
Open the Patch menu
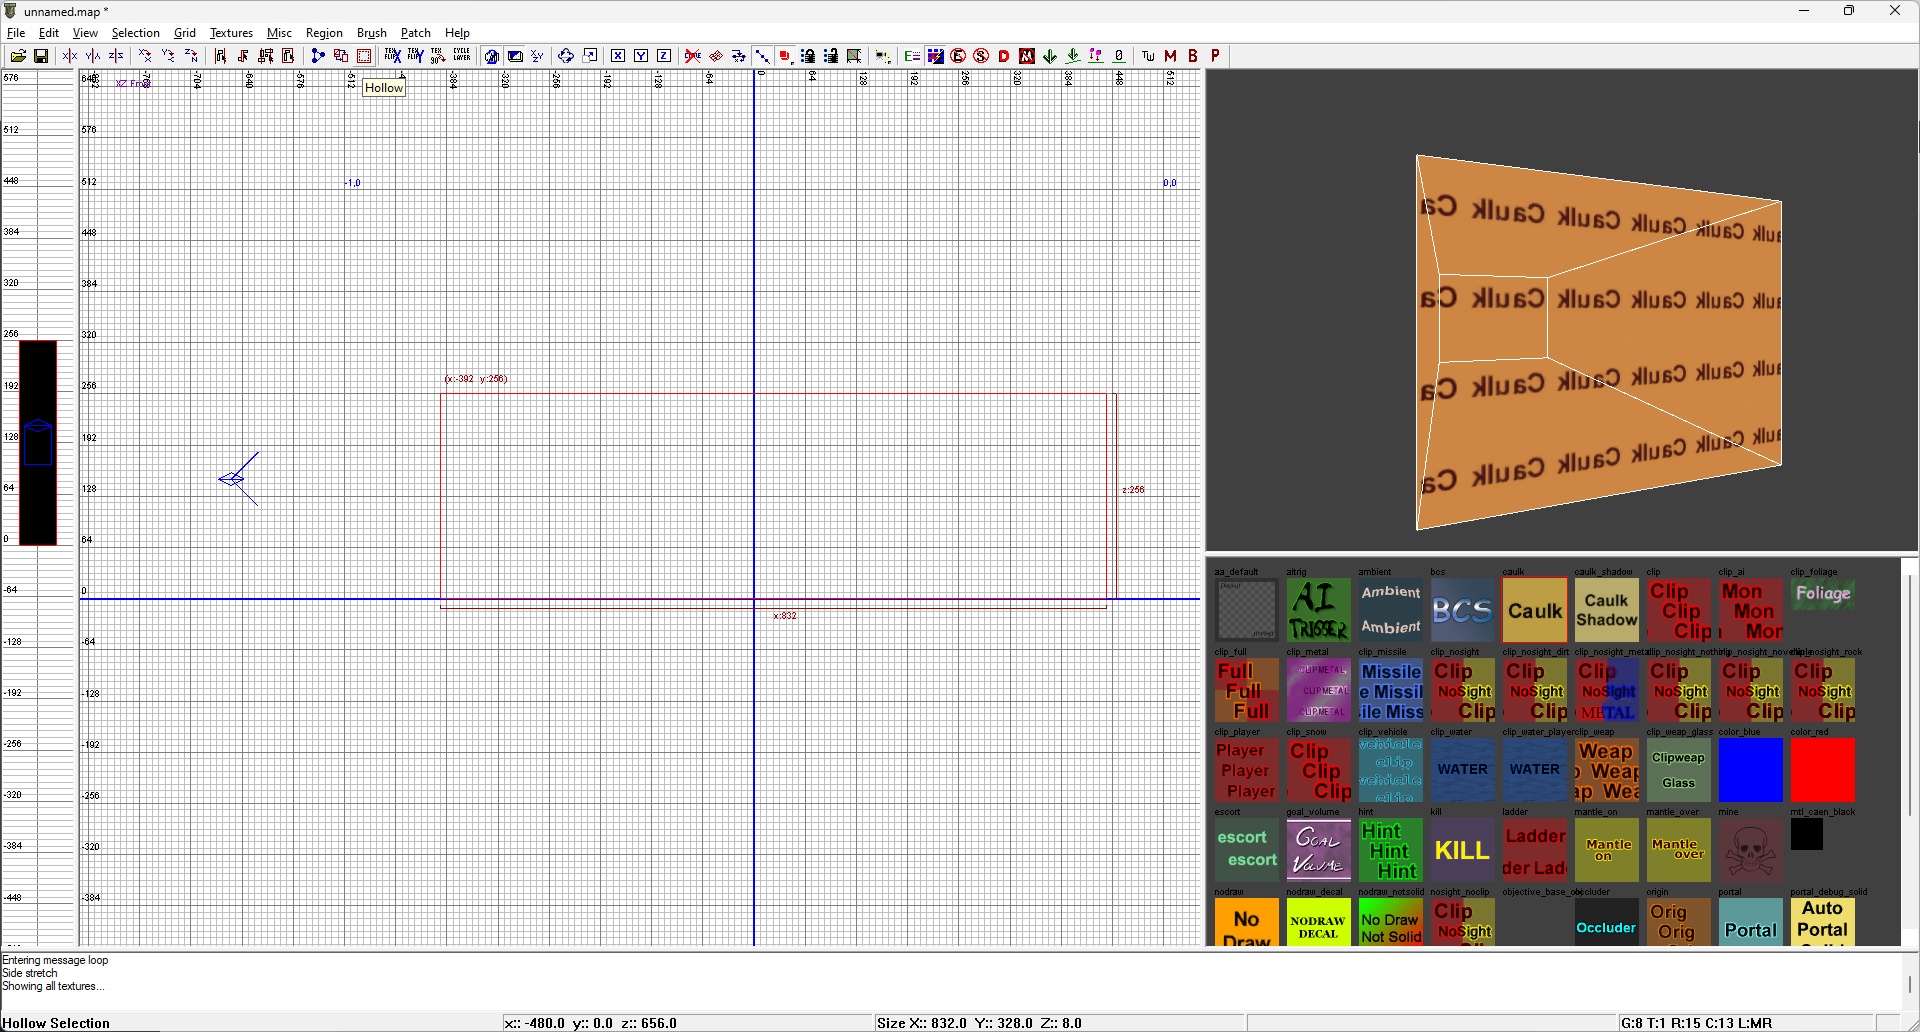(x=415, y=33)
